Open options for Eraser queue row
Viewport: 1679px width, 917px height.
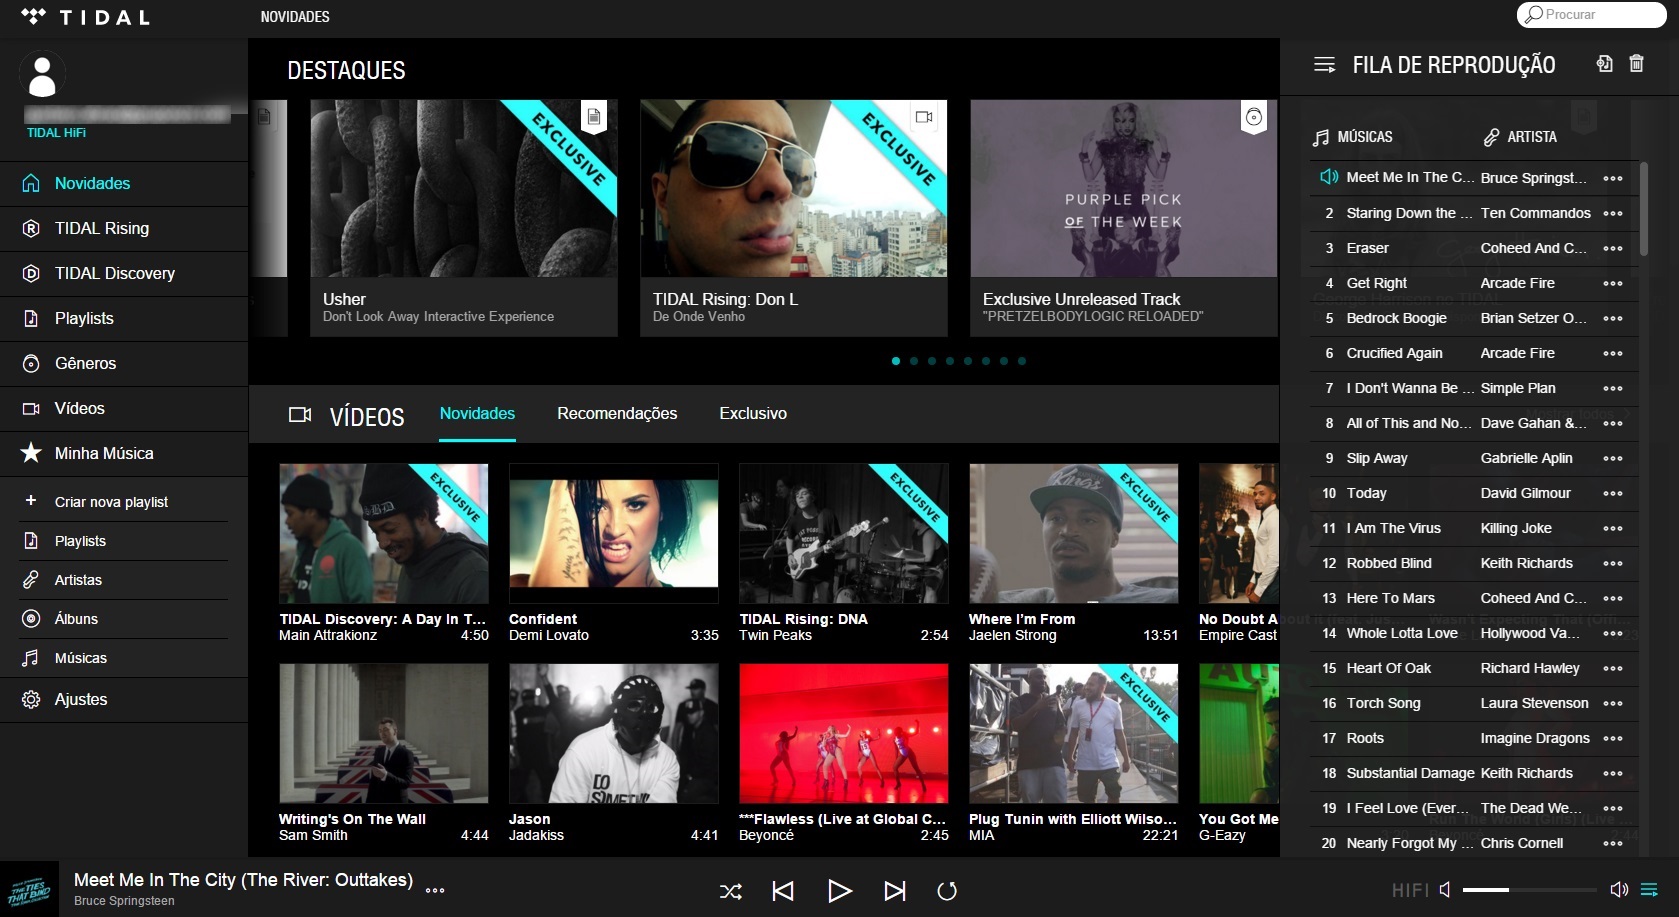[x=1613, y=249]
